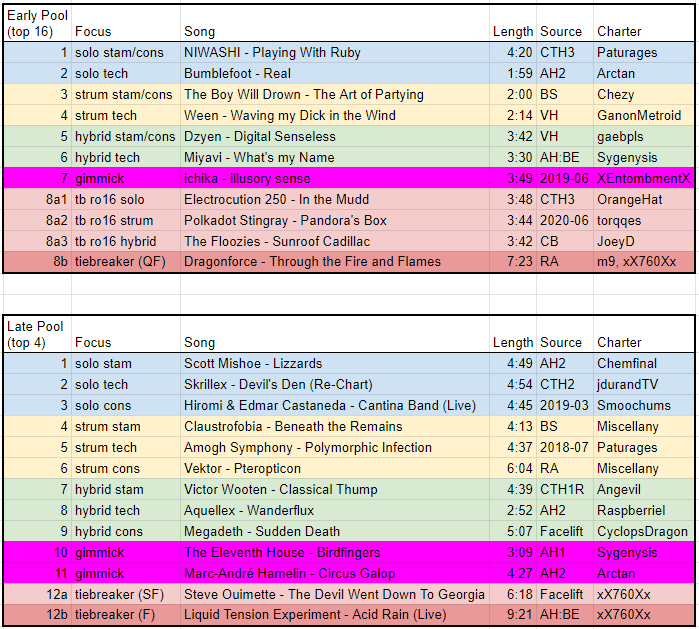699x629 pixels.
Task: Select the focus cell 'tb ro16 hybrid'
Action: pos(126,241)
